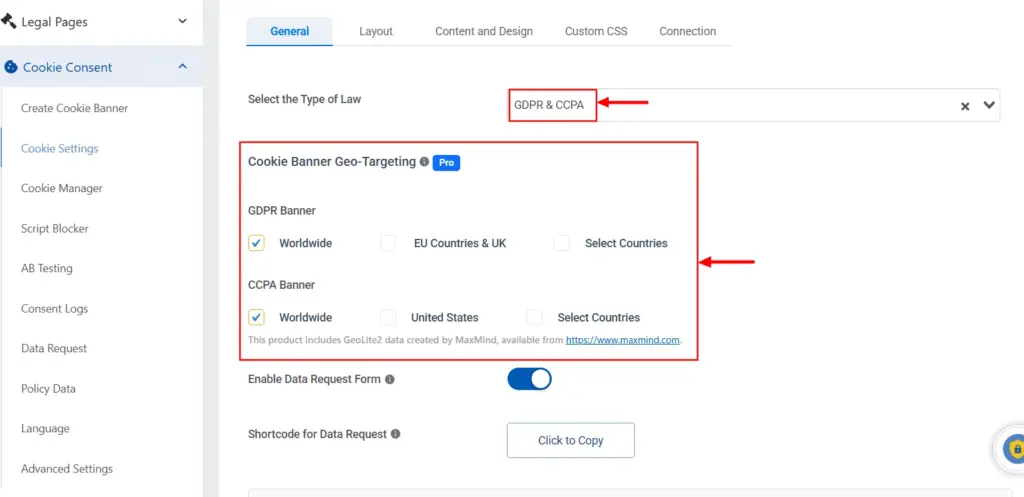The image size is (1024, 497).
Task: Click the blue Pro badge
Action: [x=446, y=163]
